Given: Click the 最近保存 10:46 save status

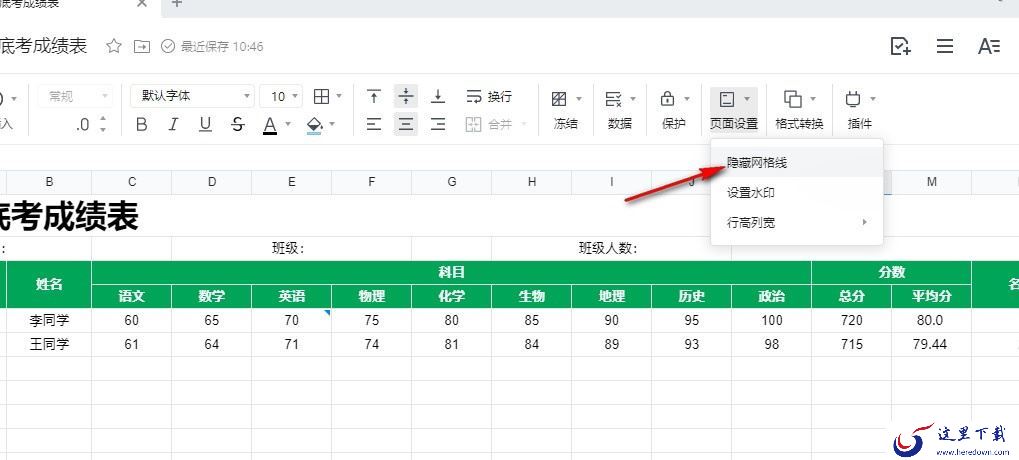Looking at the screenshot, I should click(x=213, y=46).
